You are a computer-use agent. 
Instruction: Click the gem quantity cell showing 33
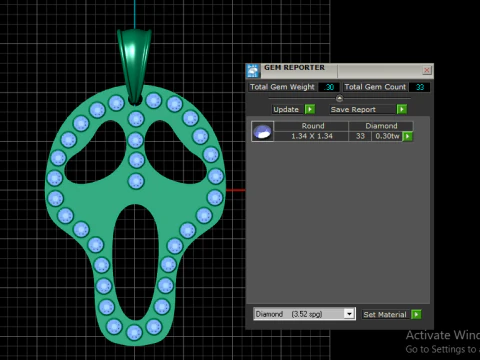(360, 136)
